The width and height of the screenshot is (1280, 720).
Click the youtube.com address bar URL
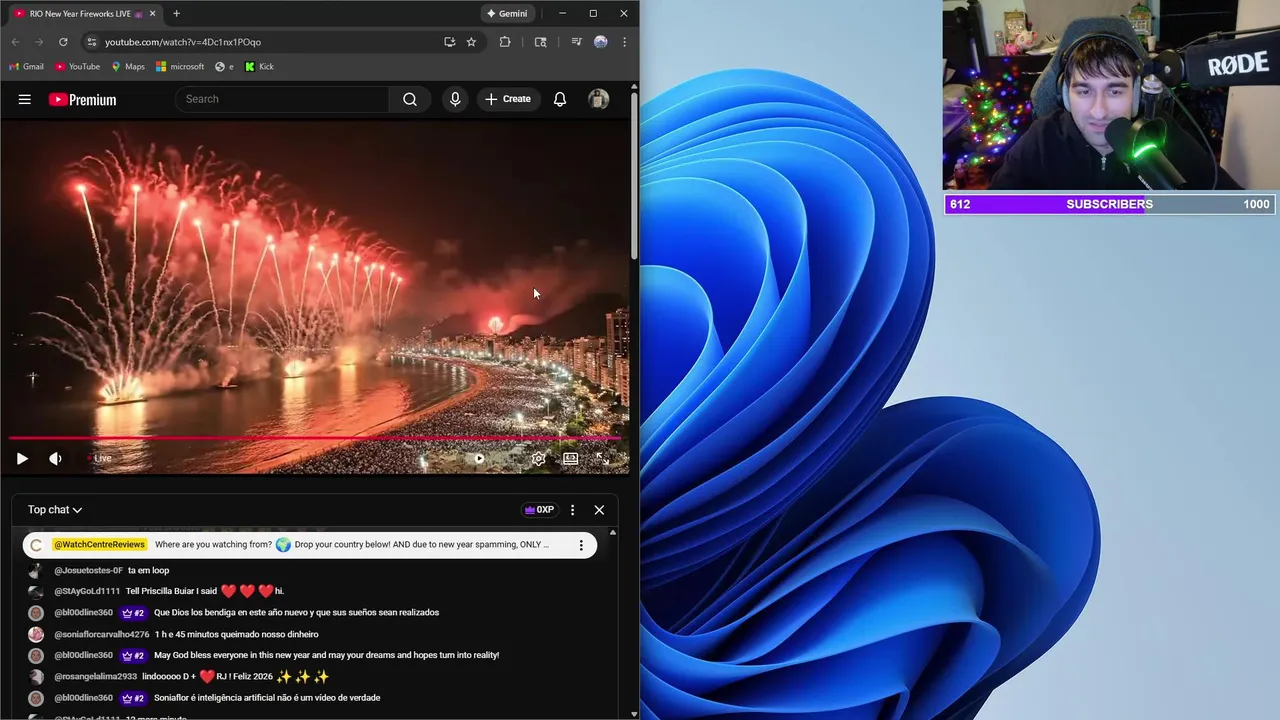183,42
